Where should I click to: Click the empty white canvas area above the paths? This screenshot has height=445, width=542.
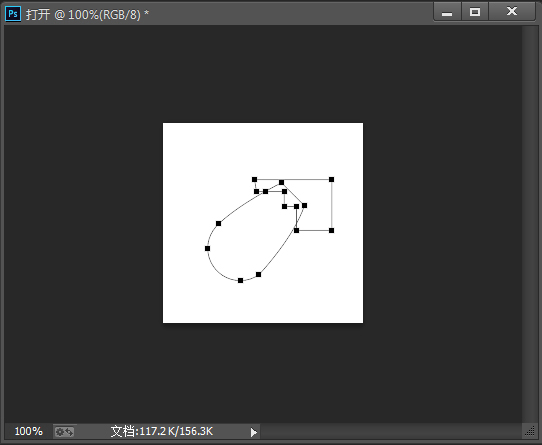tap(263, 149)
